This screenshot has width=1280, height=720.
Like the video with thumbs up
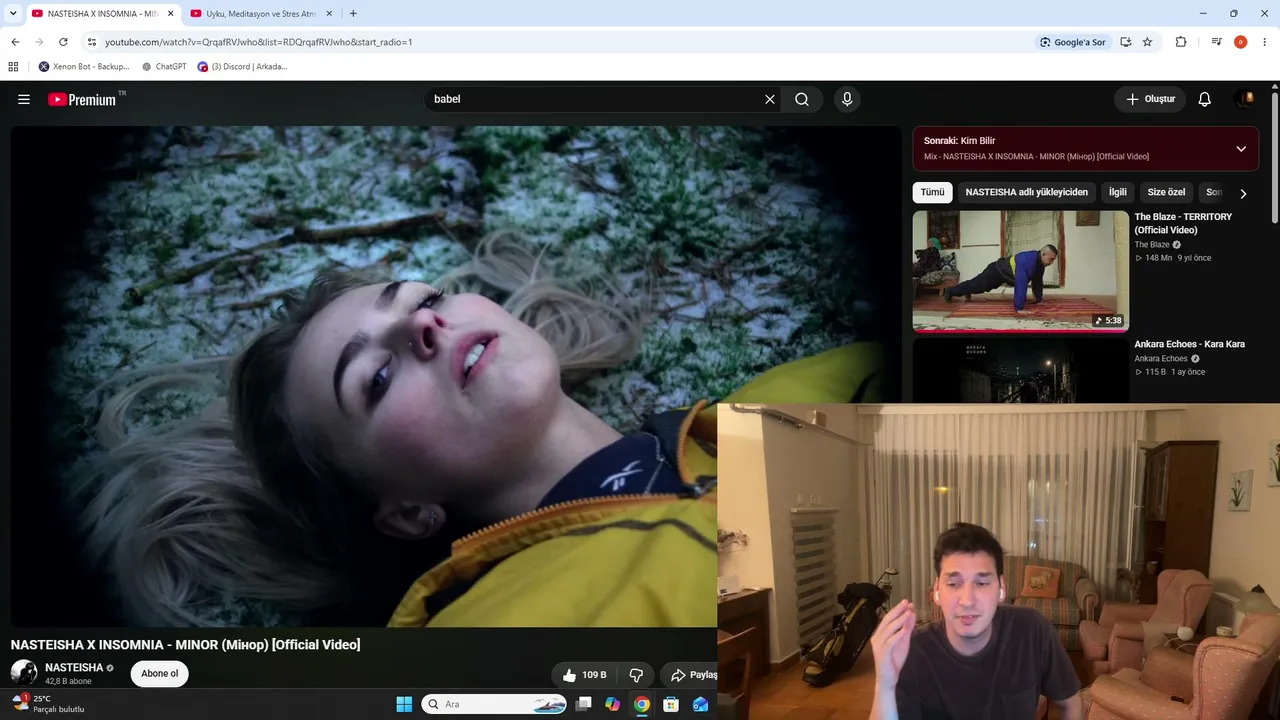click(x=585, y=675)
